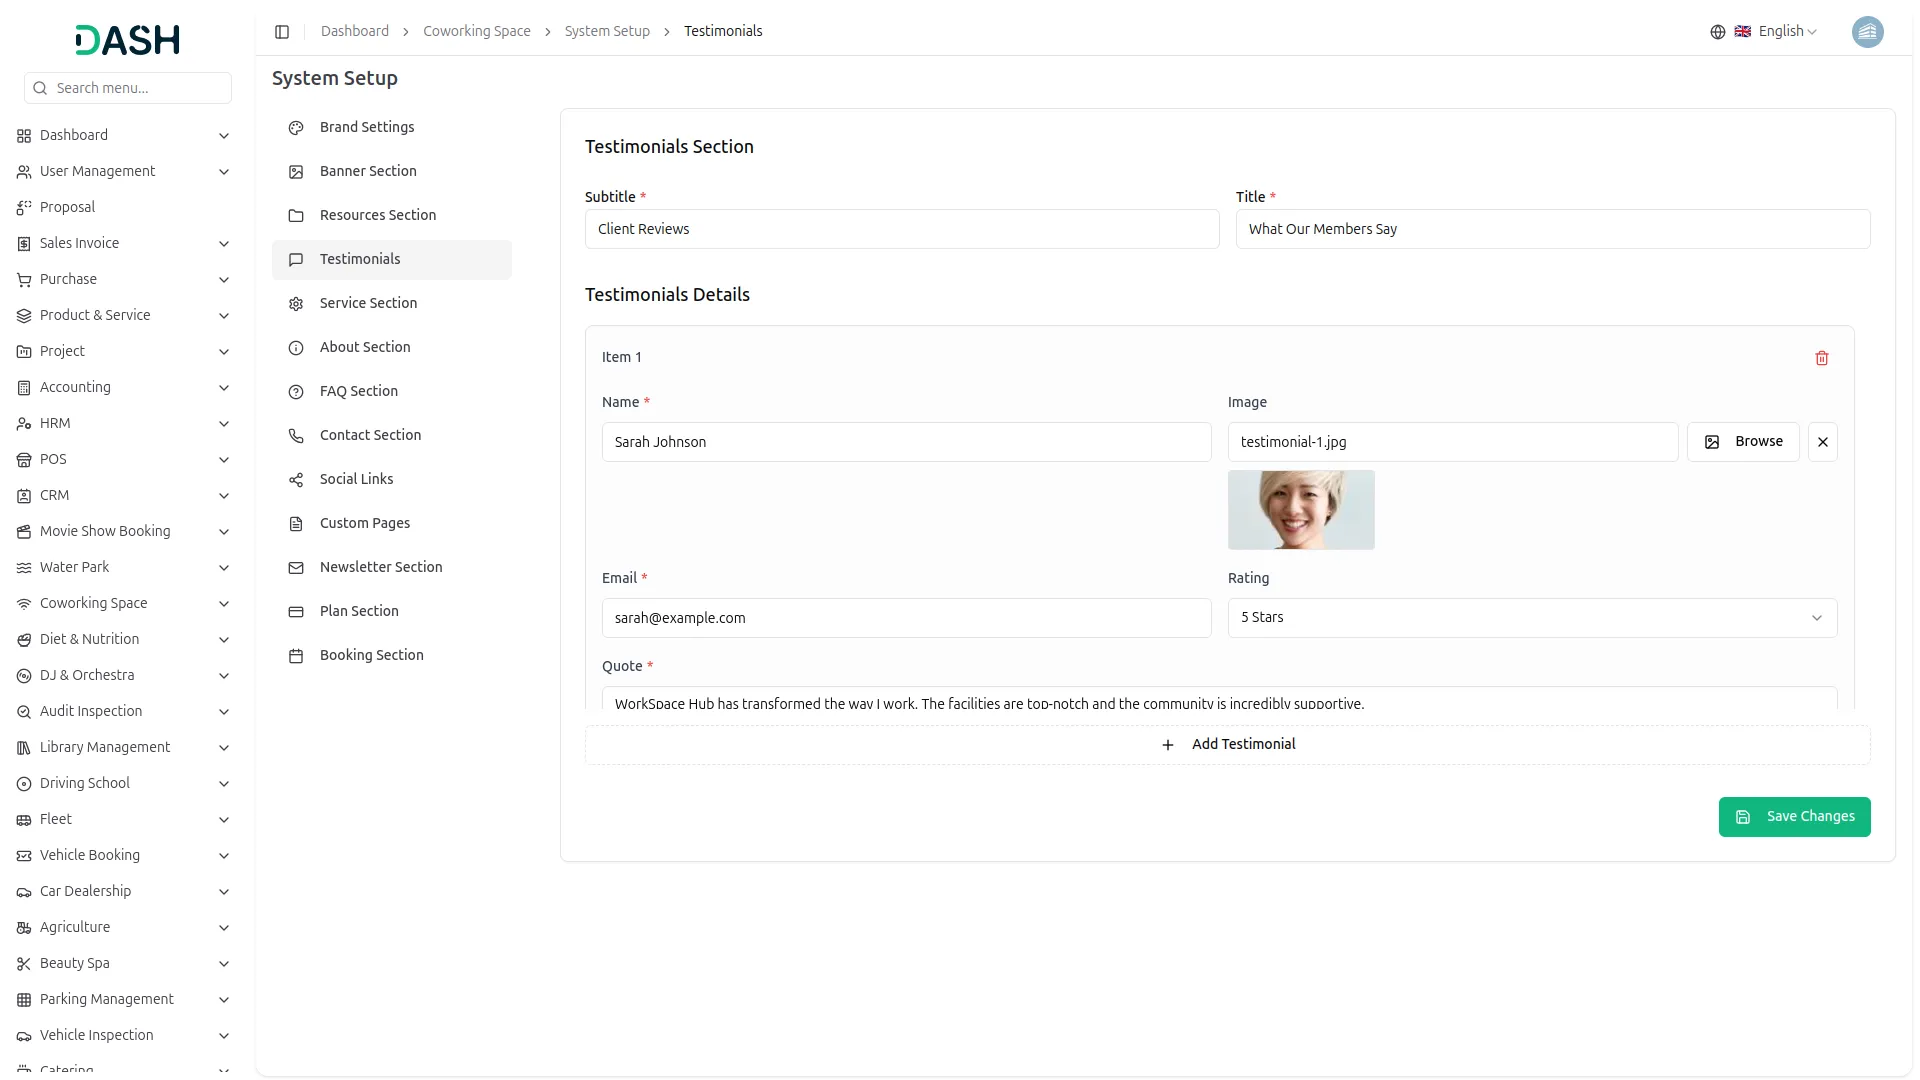Open the Service Section settings tab
1920x1080 pixels.
(x=368, y=303)
